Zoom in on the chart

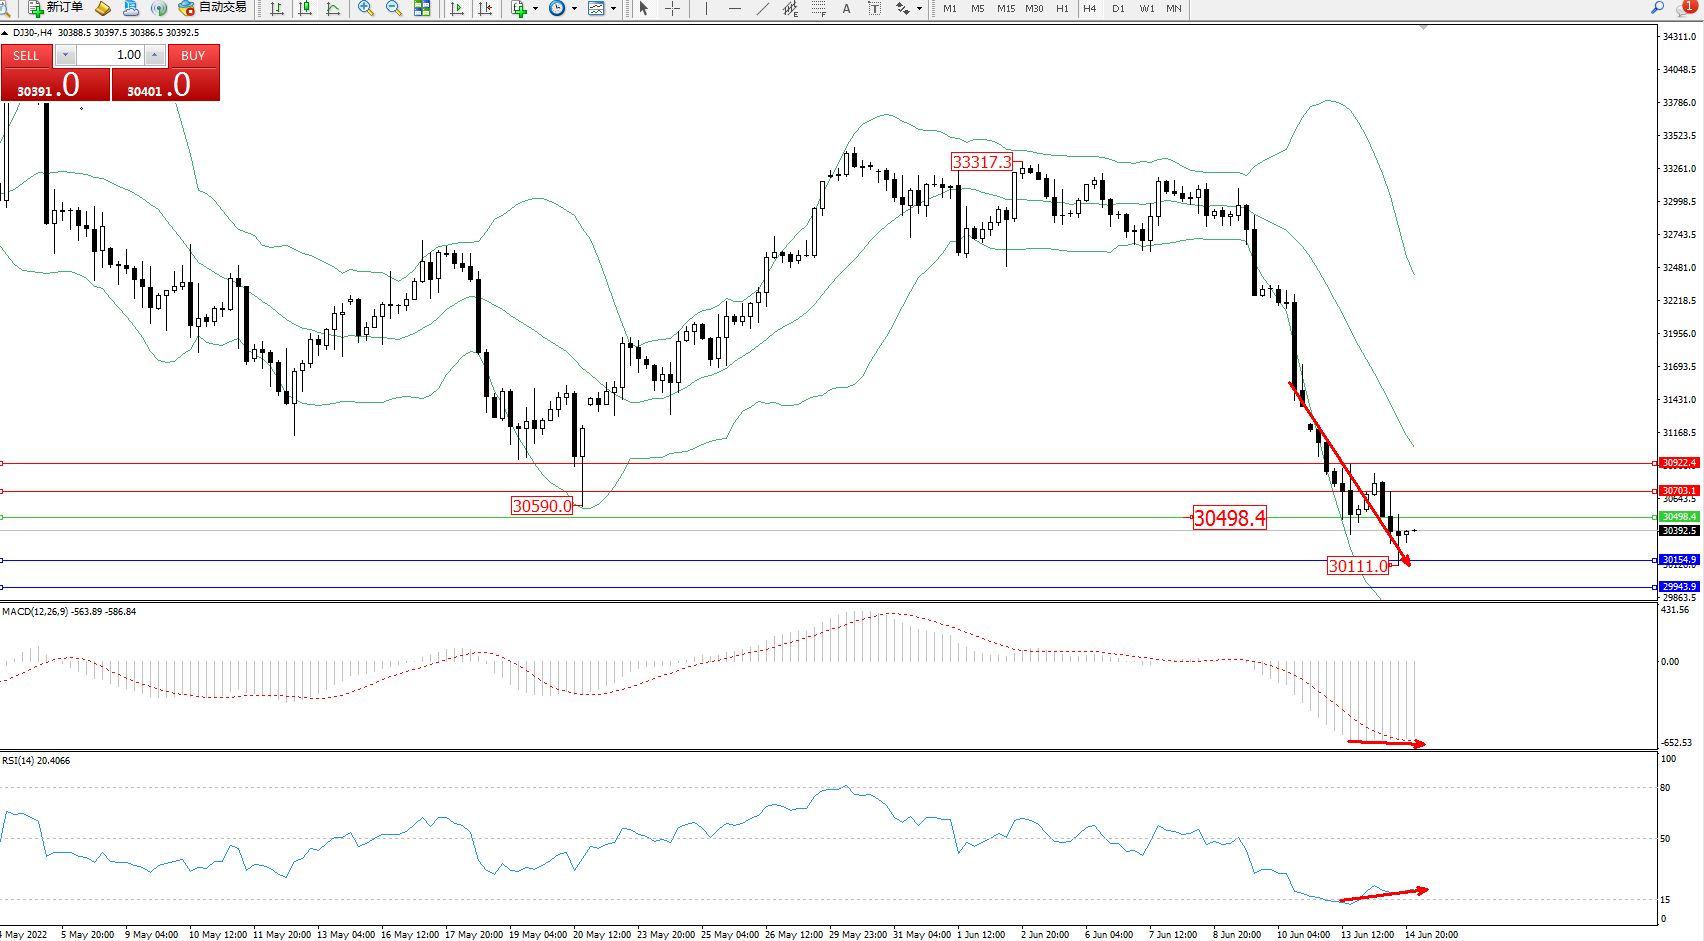(366, 8)
